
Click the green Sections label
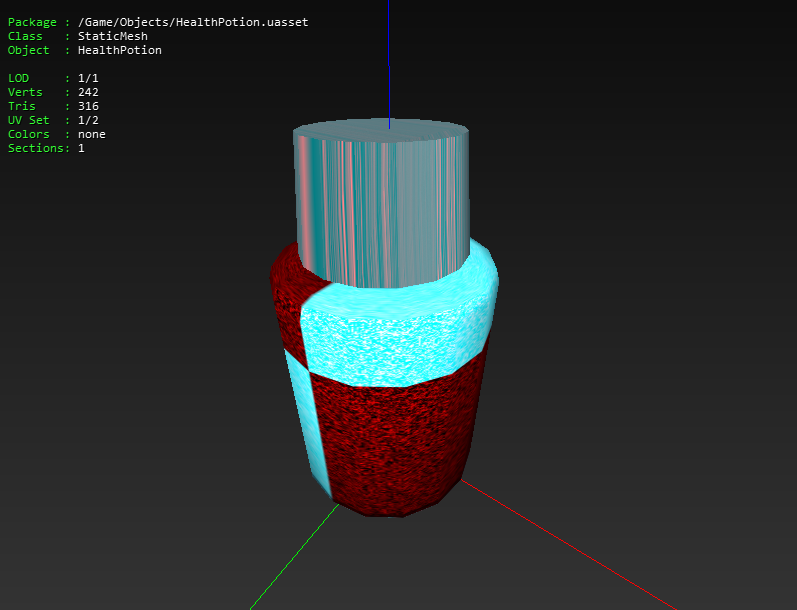(x=36, y=148)
